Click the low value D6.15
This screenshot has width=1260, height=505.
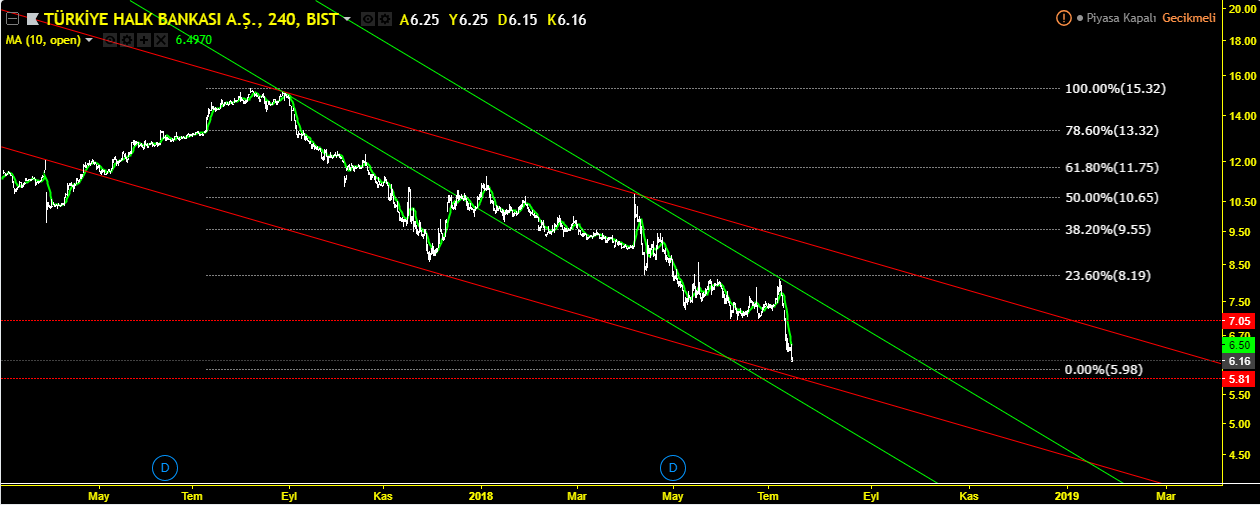point(517,19)
